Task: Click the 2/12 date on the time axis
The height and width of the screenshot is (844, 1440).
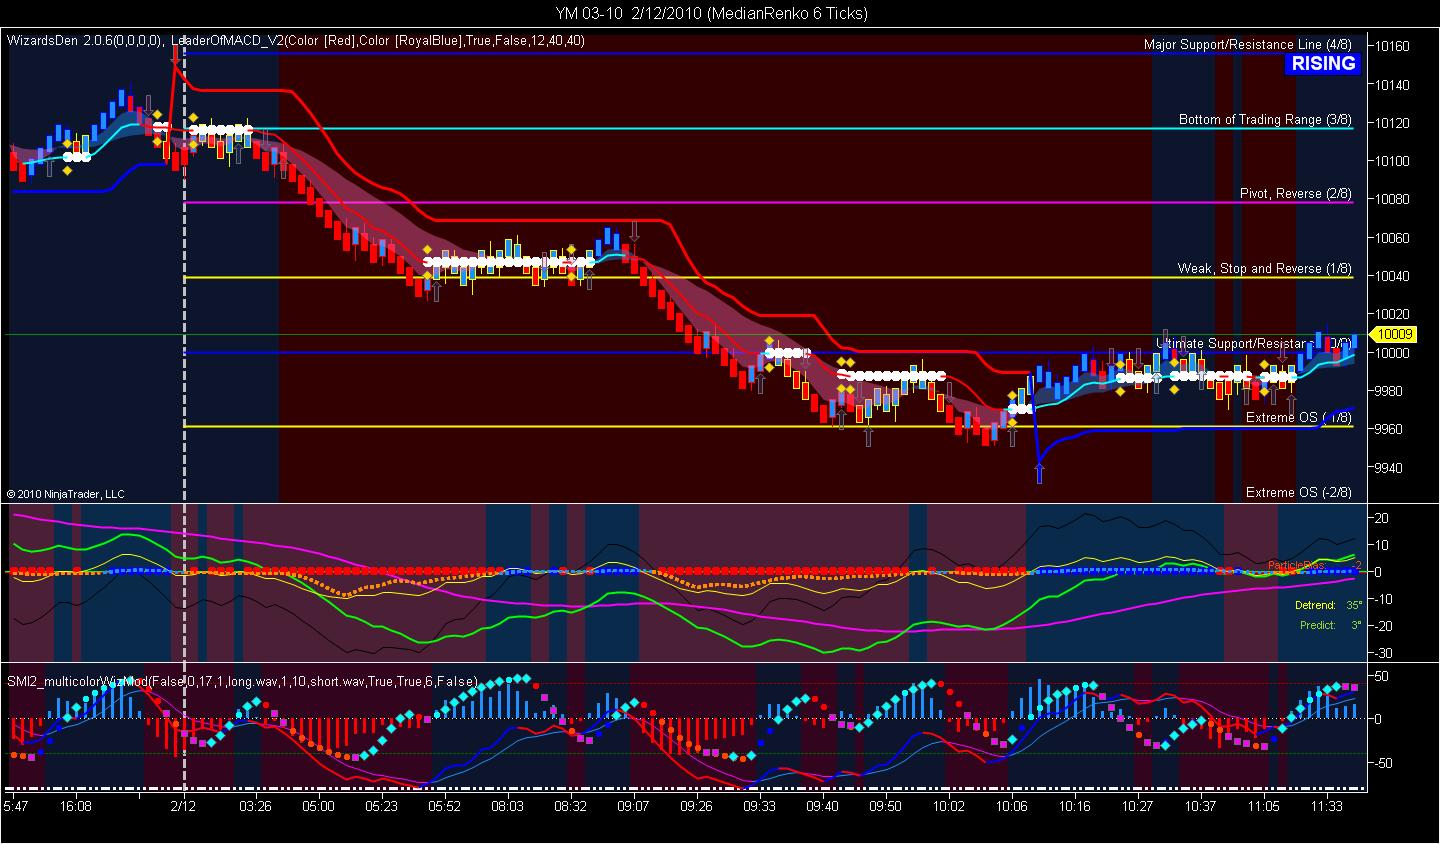Action: click(182, 805)
